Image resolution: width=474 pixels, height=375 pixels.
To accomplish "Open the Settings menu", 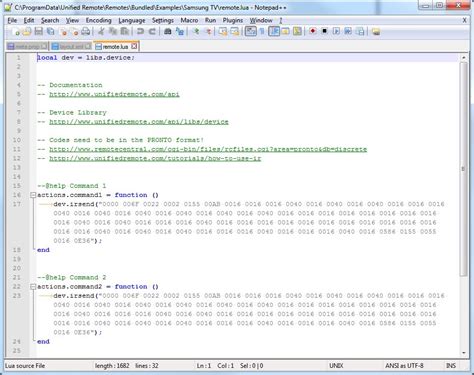I will (163, 20).
